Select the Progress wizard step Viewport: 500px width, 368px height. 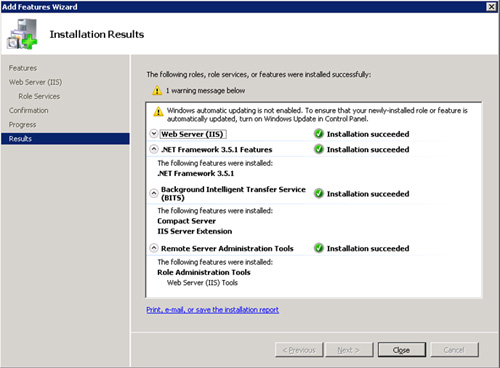(x=22, y=125)
